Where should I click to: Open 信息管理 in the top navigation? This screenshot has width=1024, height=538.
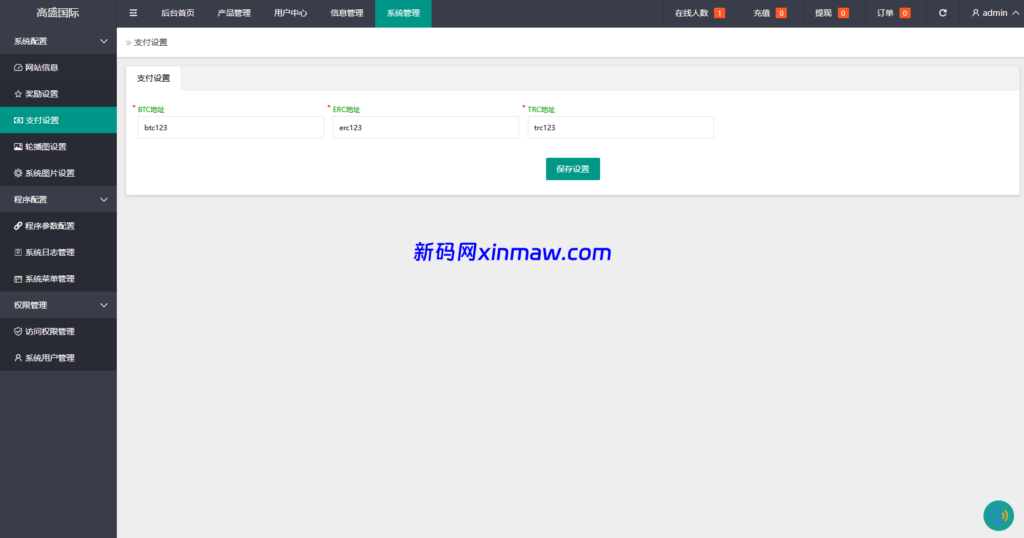[347, 13]
